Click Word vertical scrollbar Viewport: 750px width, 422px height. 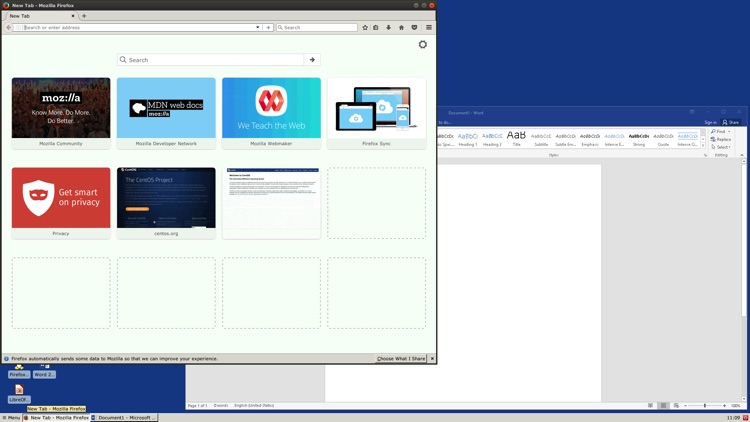tap(744, 280)
